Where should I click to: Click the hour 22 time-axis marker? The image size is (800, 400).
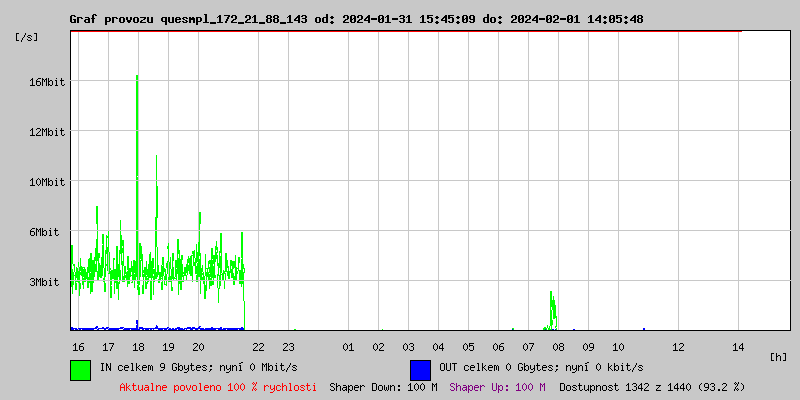click(x=259, y=347)
